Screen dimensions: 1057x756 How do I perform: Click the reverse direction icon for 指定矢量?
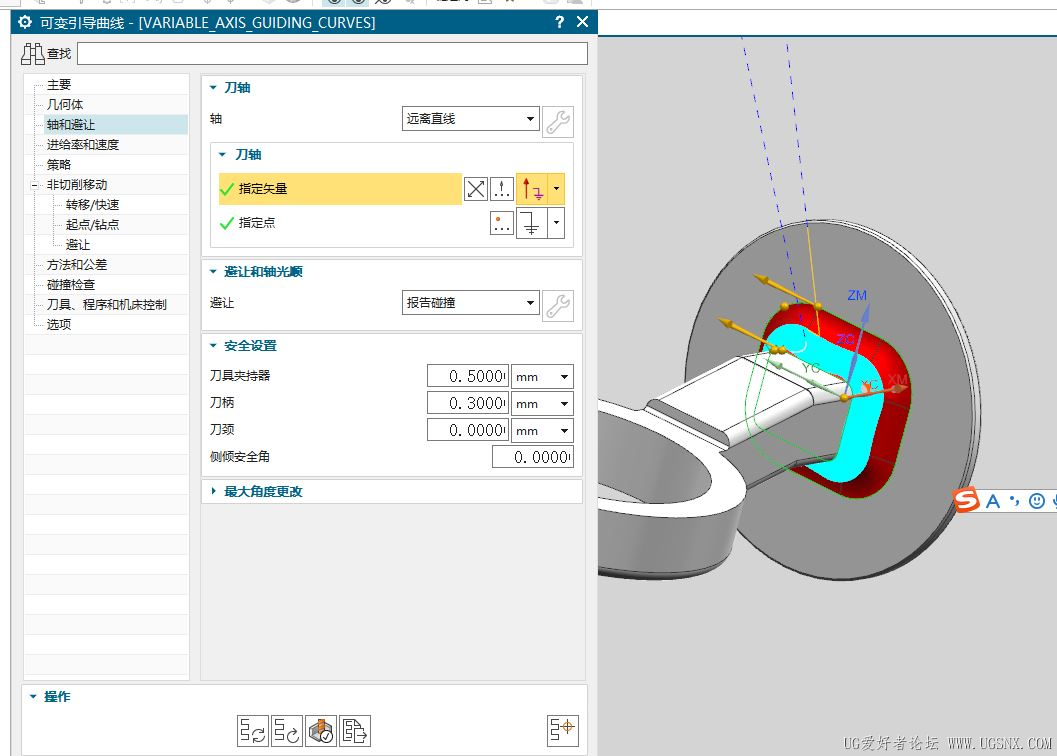point(476,190)
